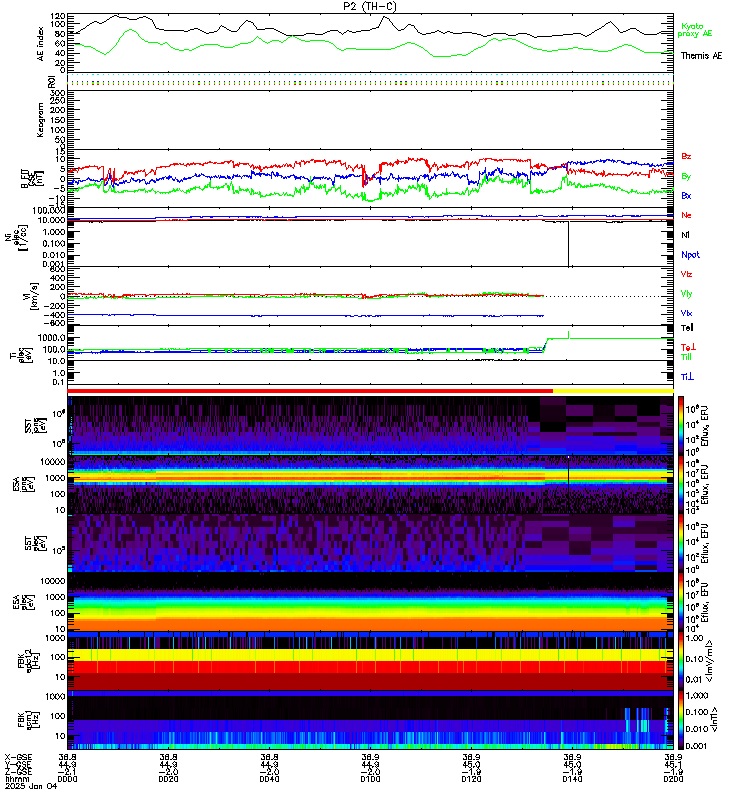Select the red Te perpendicular legend entry
This screenshot has width=750, height=800.
(688, 347)
